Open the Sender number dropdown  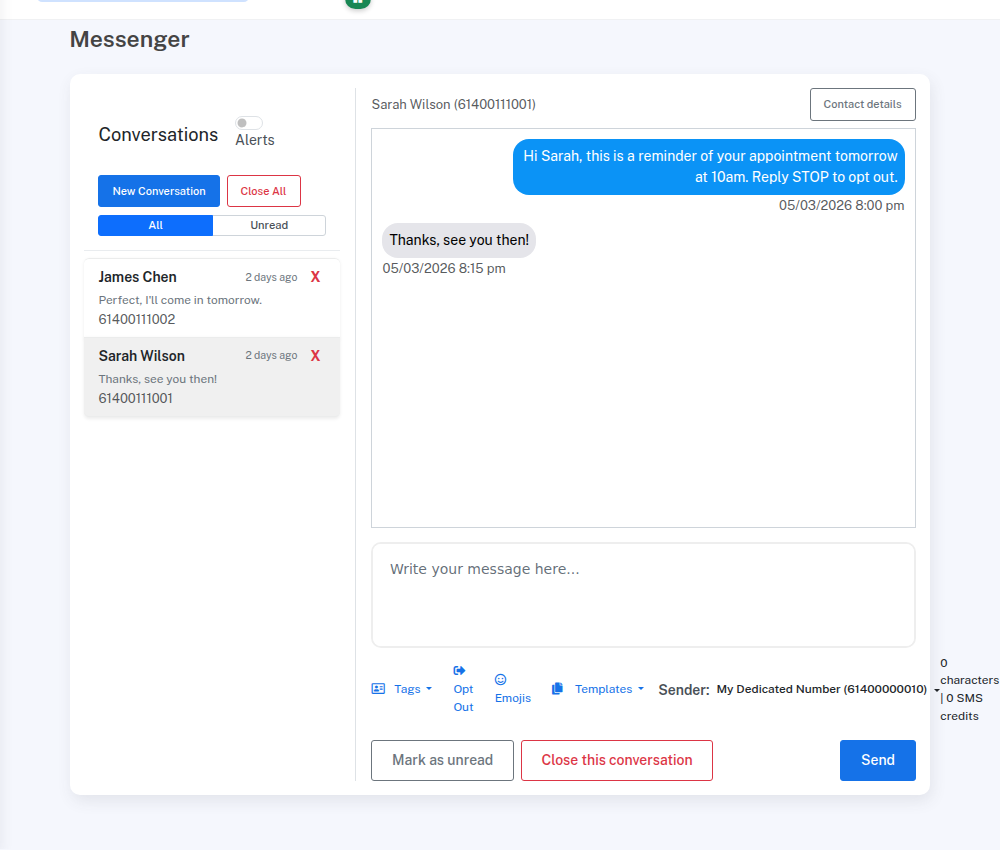tap(828, 689)
